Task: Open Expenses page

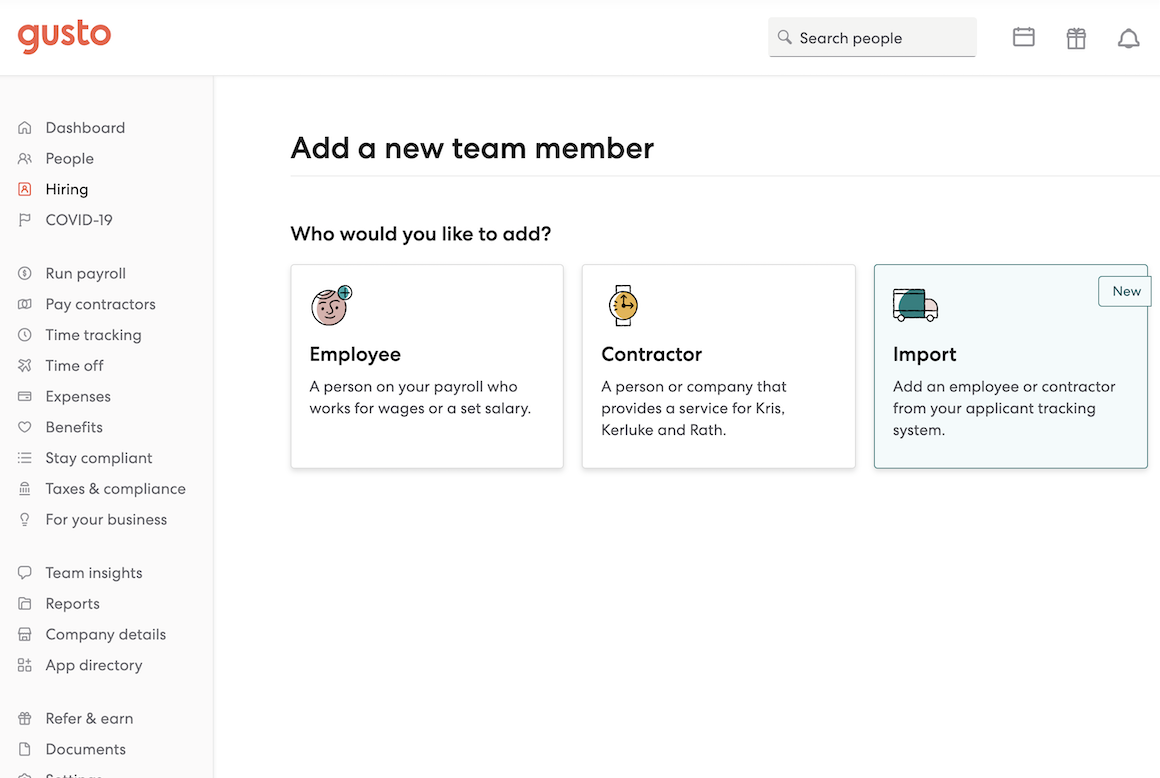Action: [78, 396]
